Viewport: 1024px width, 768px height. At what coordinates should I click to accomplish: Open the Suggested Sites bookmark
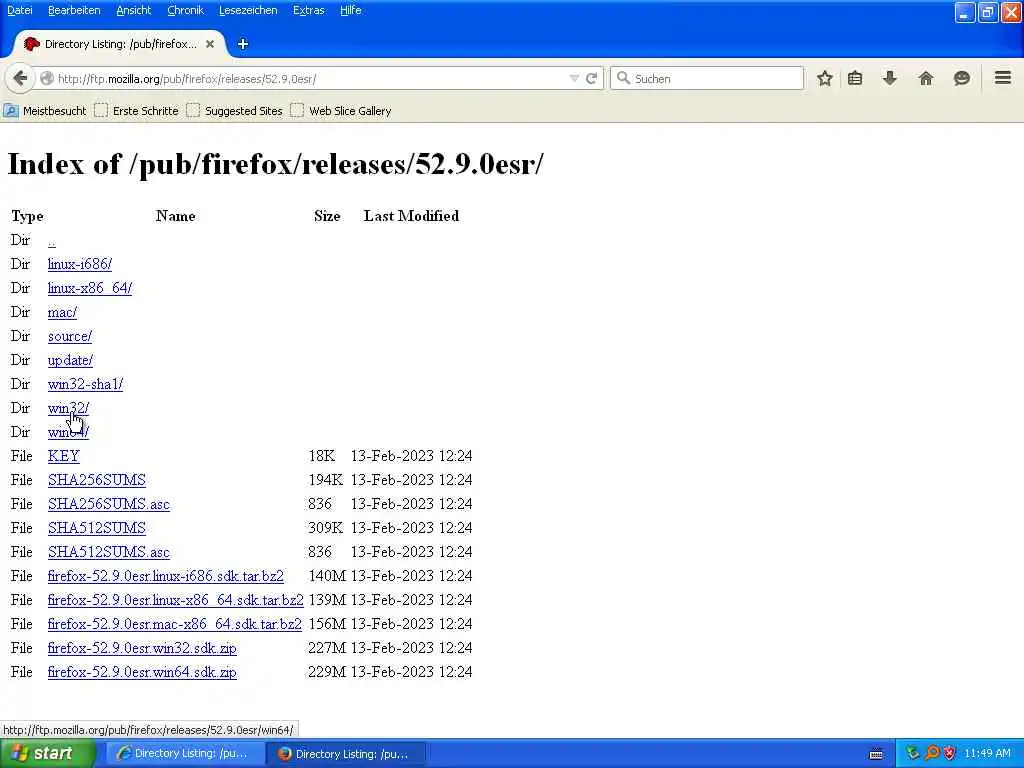(x=234, y=111)
